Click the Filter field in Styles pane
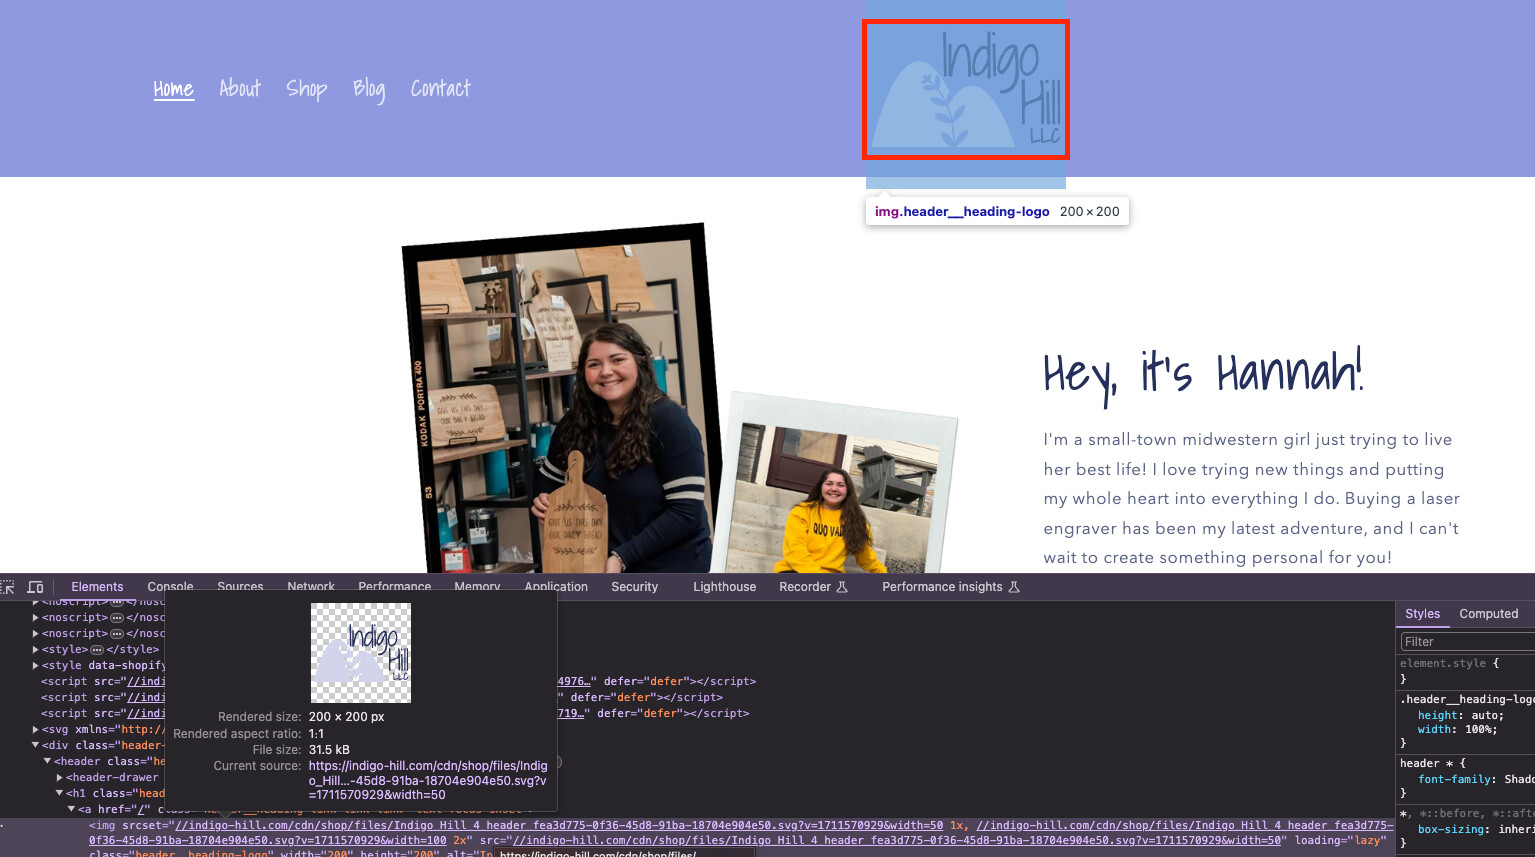Image resolution: width=1535 pixels, height=857 pixels. (1466, 642)
